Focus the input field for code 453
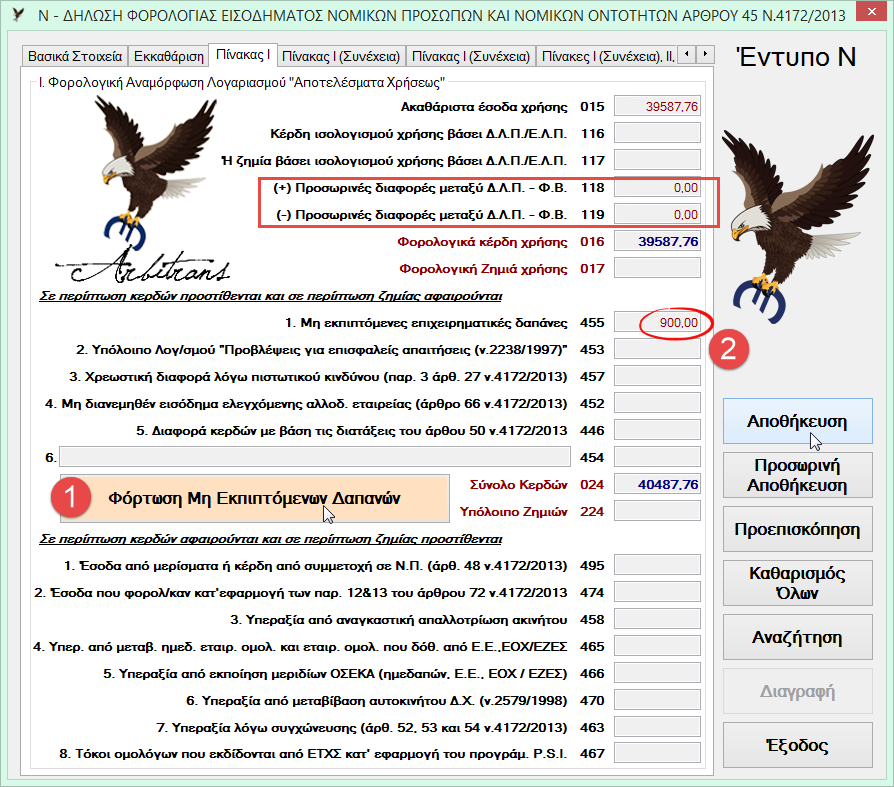This screenshot has height=787, width=894. coord(657,349)
